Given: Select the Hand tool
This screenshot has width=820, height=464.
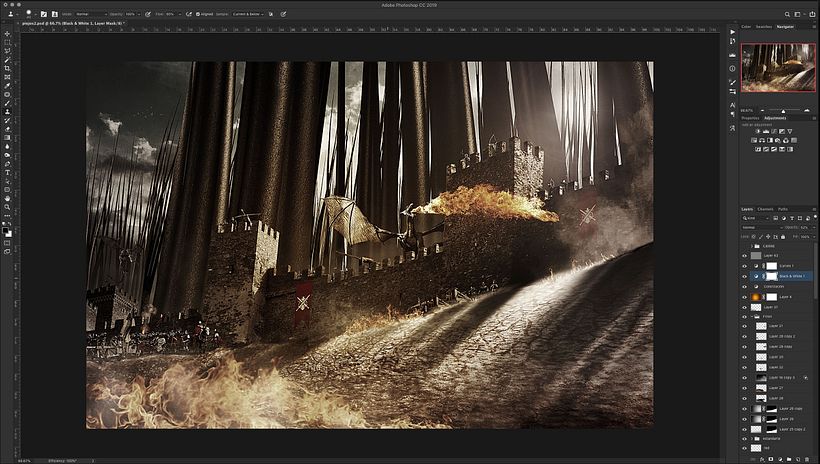Looking at the screenshot, I should (7, 198).
